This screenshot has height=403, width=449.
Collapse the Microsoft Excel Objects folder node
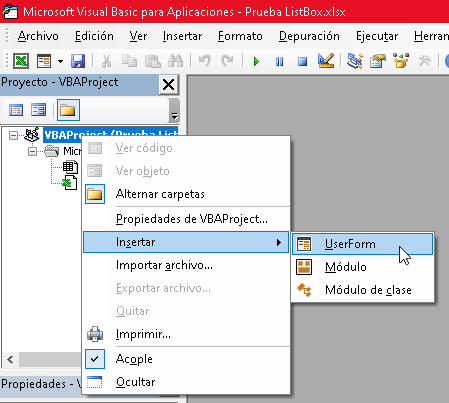coord(32,152)
